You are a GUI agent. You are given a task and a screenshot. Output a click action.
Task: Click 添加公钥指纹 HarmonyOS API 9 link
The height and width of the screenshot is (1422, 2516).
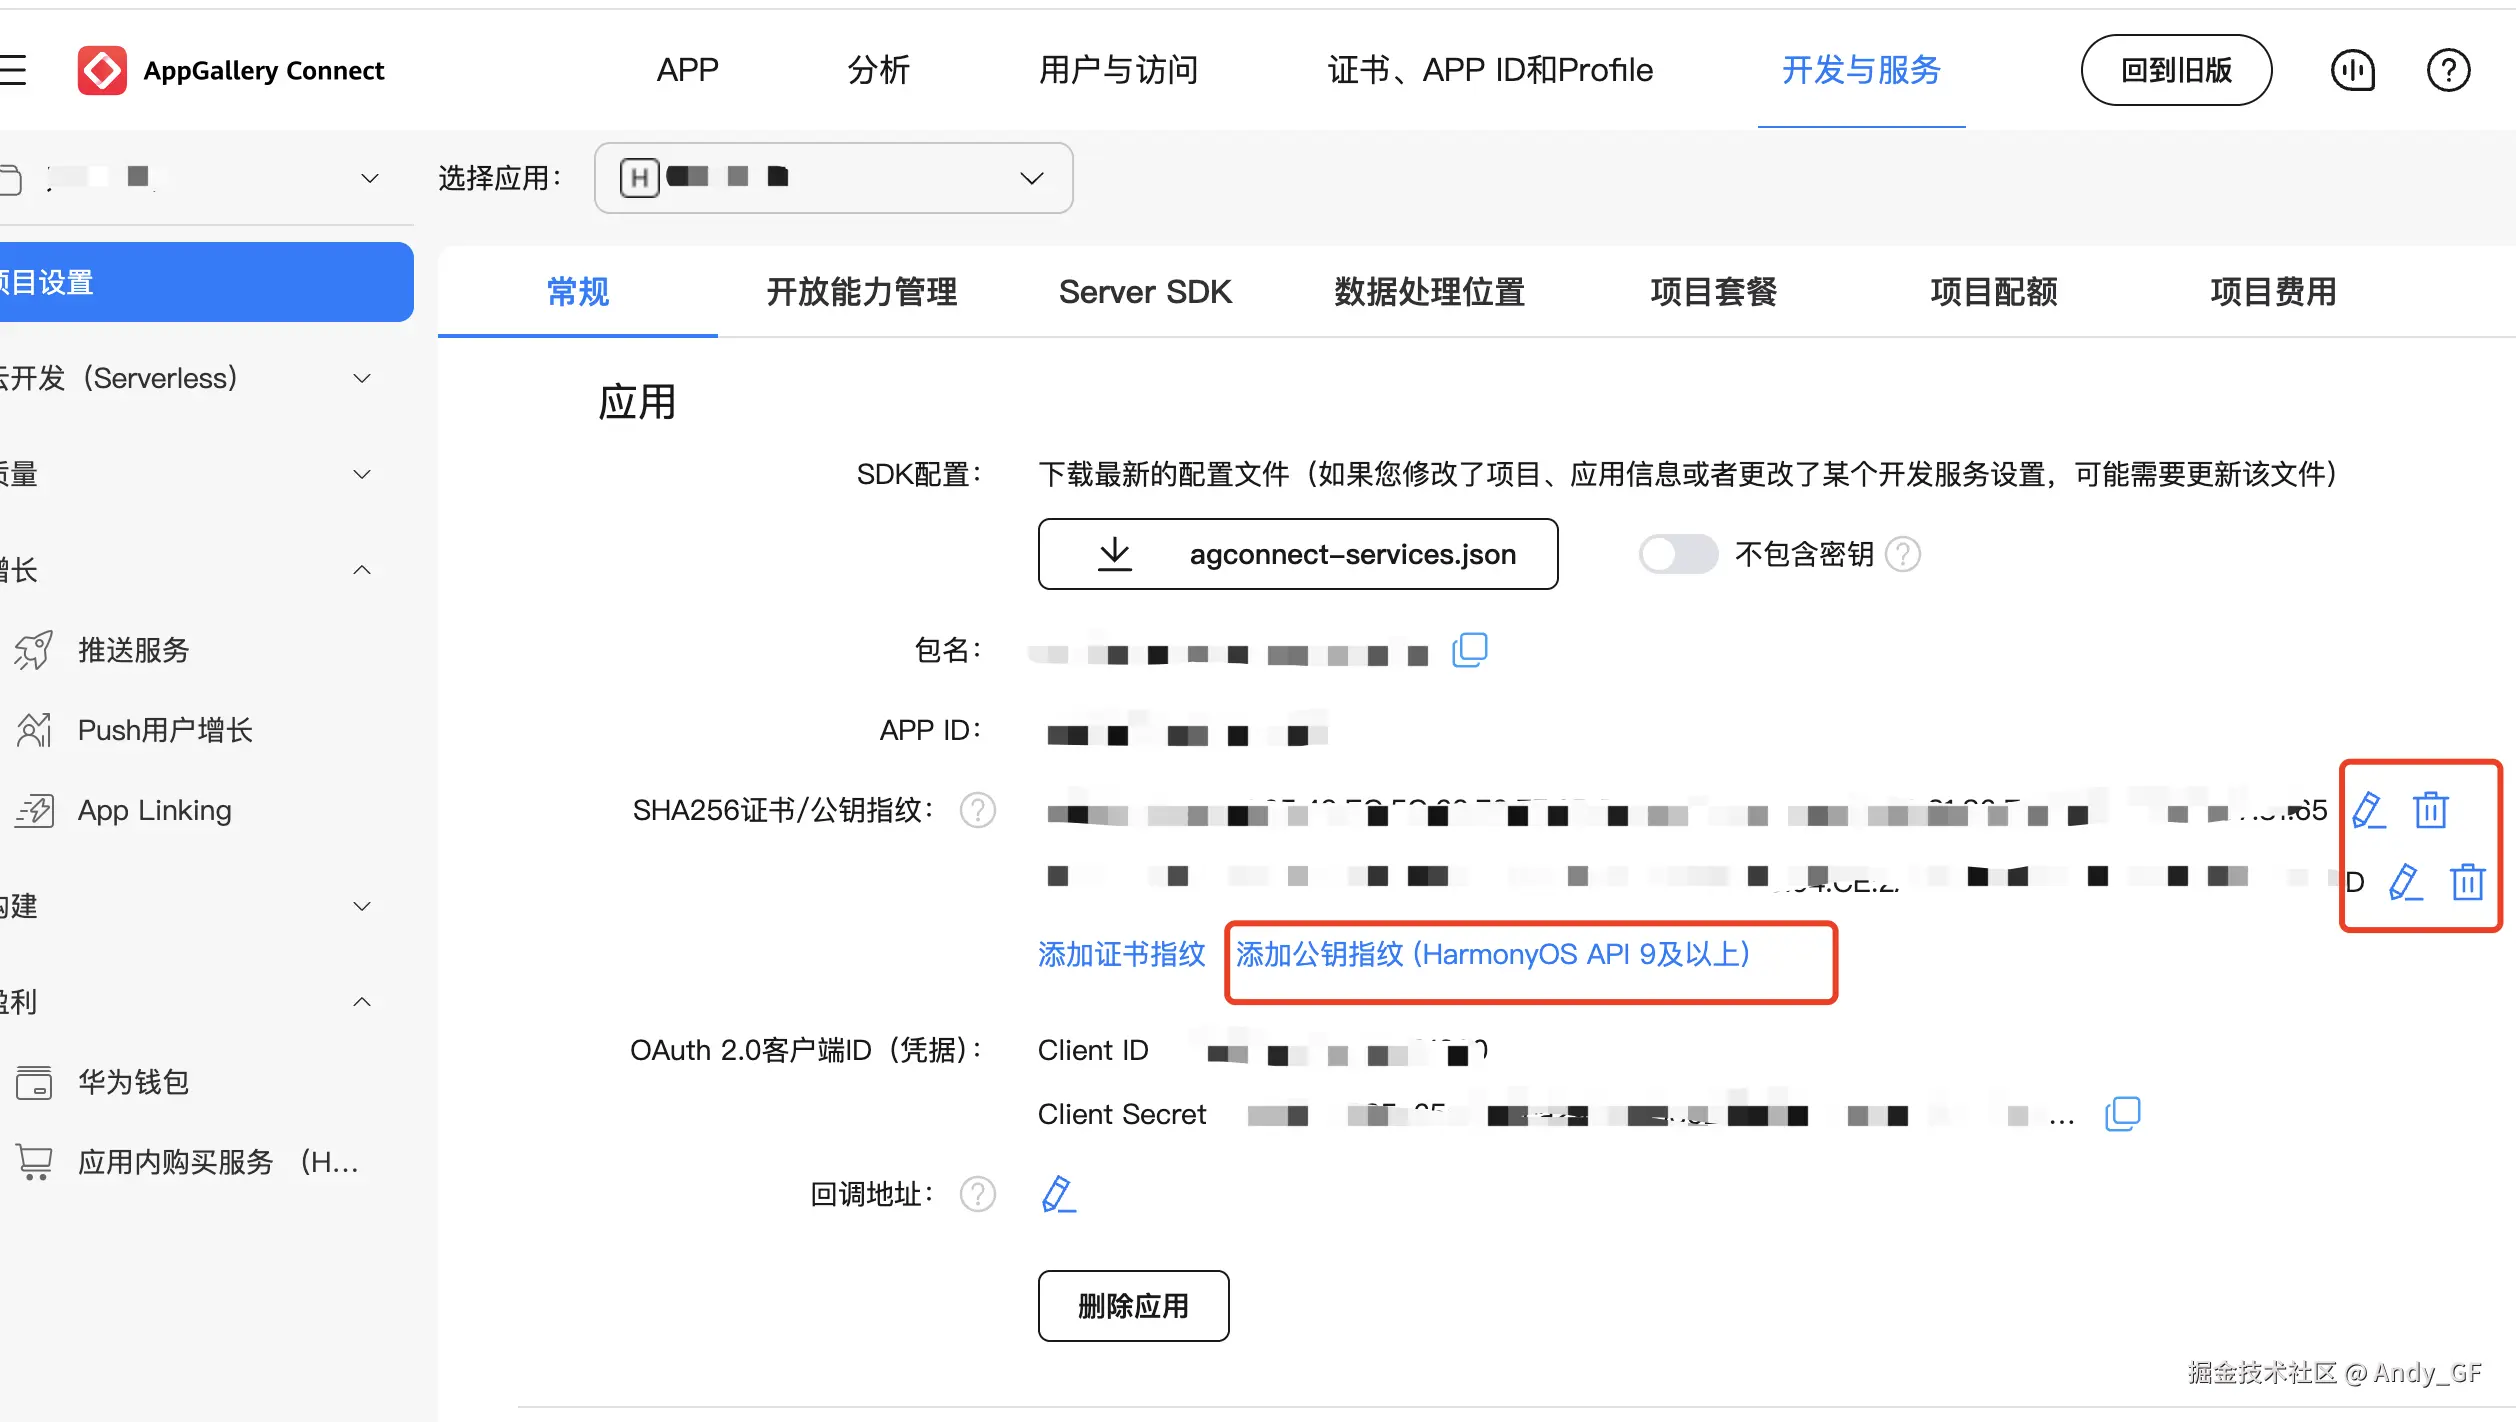(1492, 954)
